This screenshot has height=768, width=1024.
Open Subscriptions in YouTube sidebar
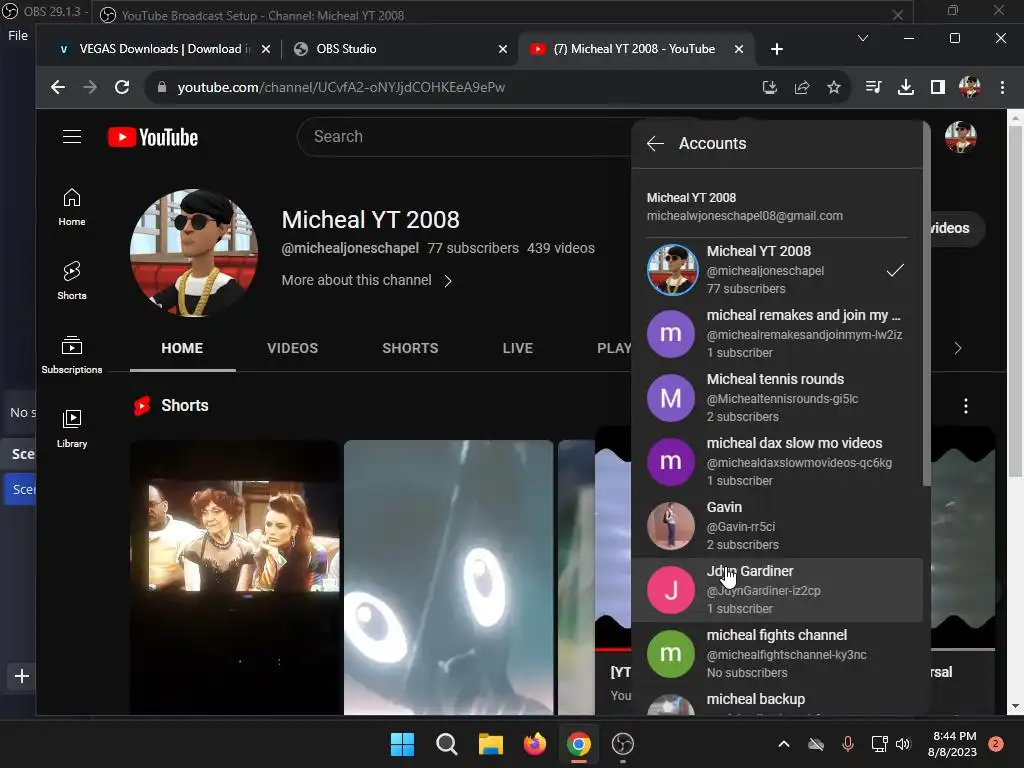point(72,355)
